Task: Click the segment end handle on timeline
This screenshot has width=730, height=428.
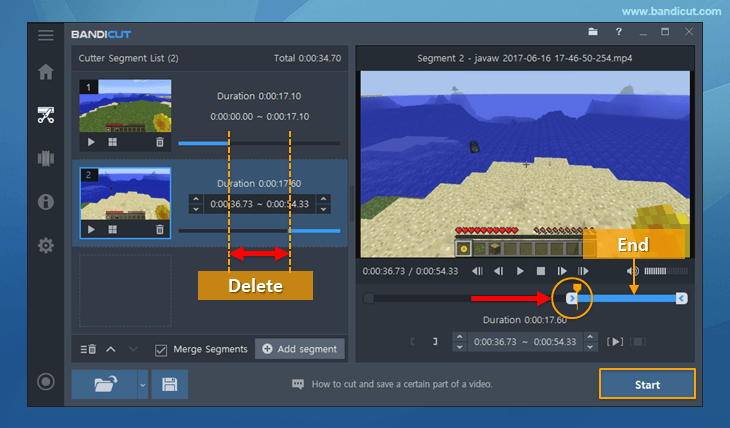Action: click(x=682, y=299)
